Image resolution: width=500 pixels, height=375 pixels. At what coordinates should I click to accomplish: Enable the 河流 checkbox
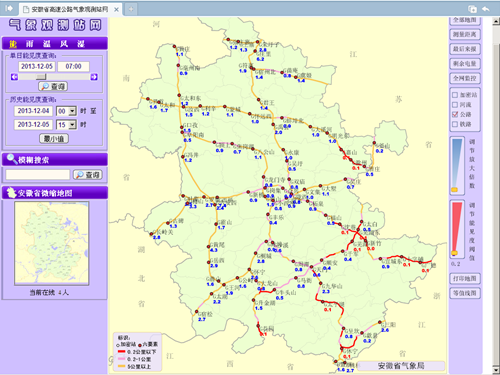(x=455, y=105)
